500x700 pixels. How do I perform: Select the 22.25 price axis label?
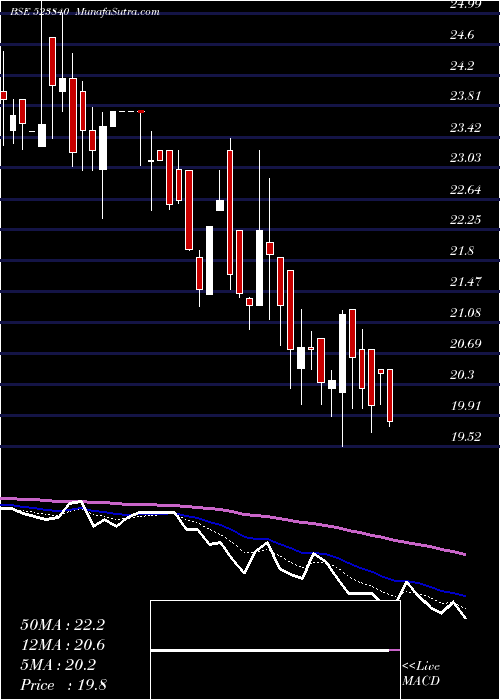tap(466, 220)
